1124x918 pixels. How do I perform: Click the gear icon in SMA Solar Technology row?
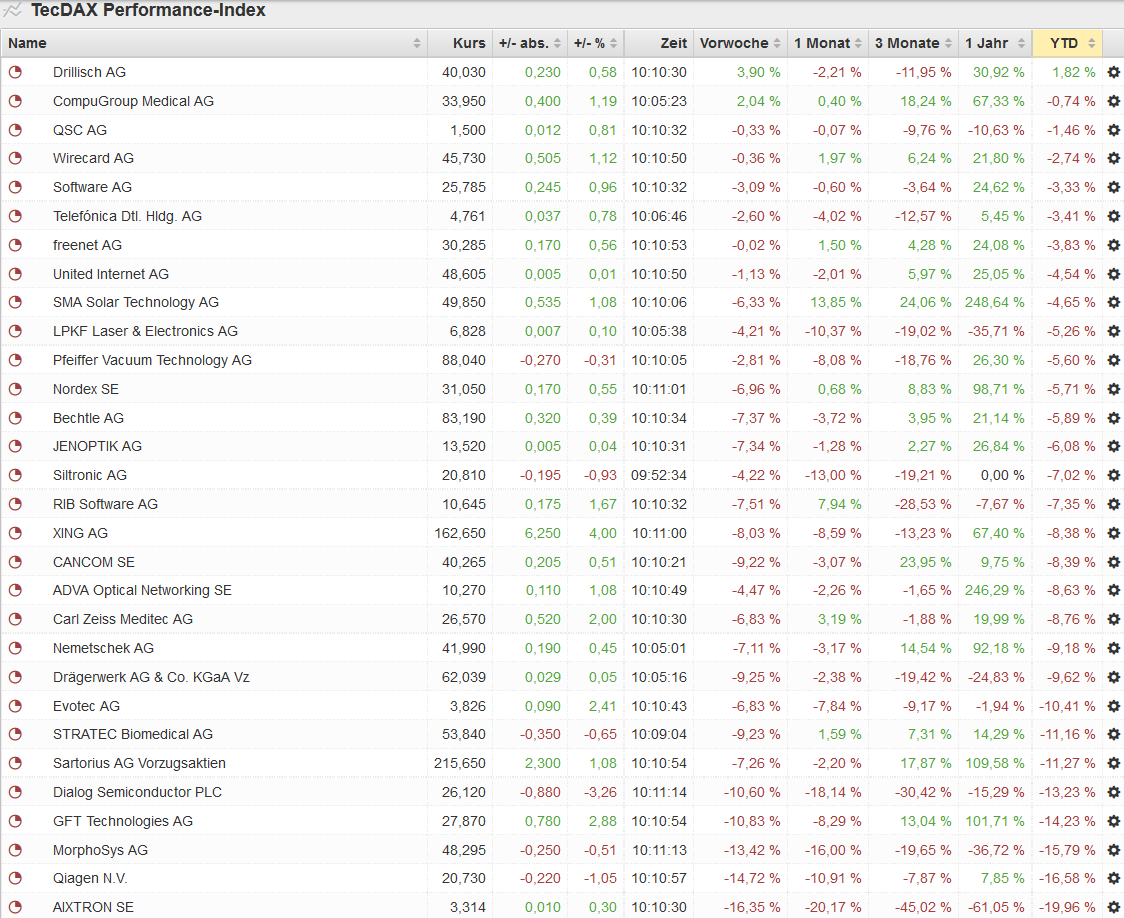pos(1113,302)
